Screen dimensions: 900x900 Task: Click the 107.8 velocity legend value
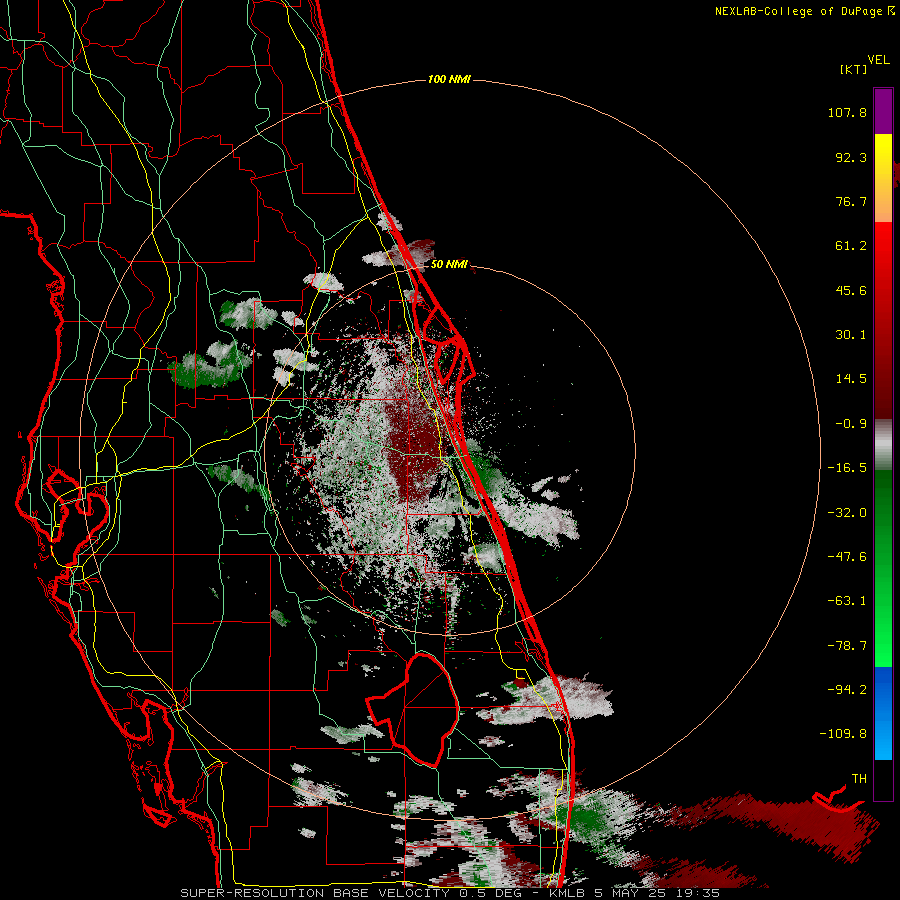(x=847, y=112)
